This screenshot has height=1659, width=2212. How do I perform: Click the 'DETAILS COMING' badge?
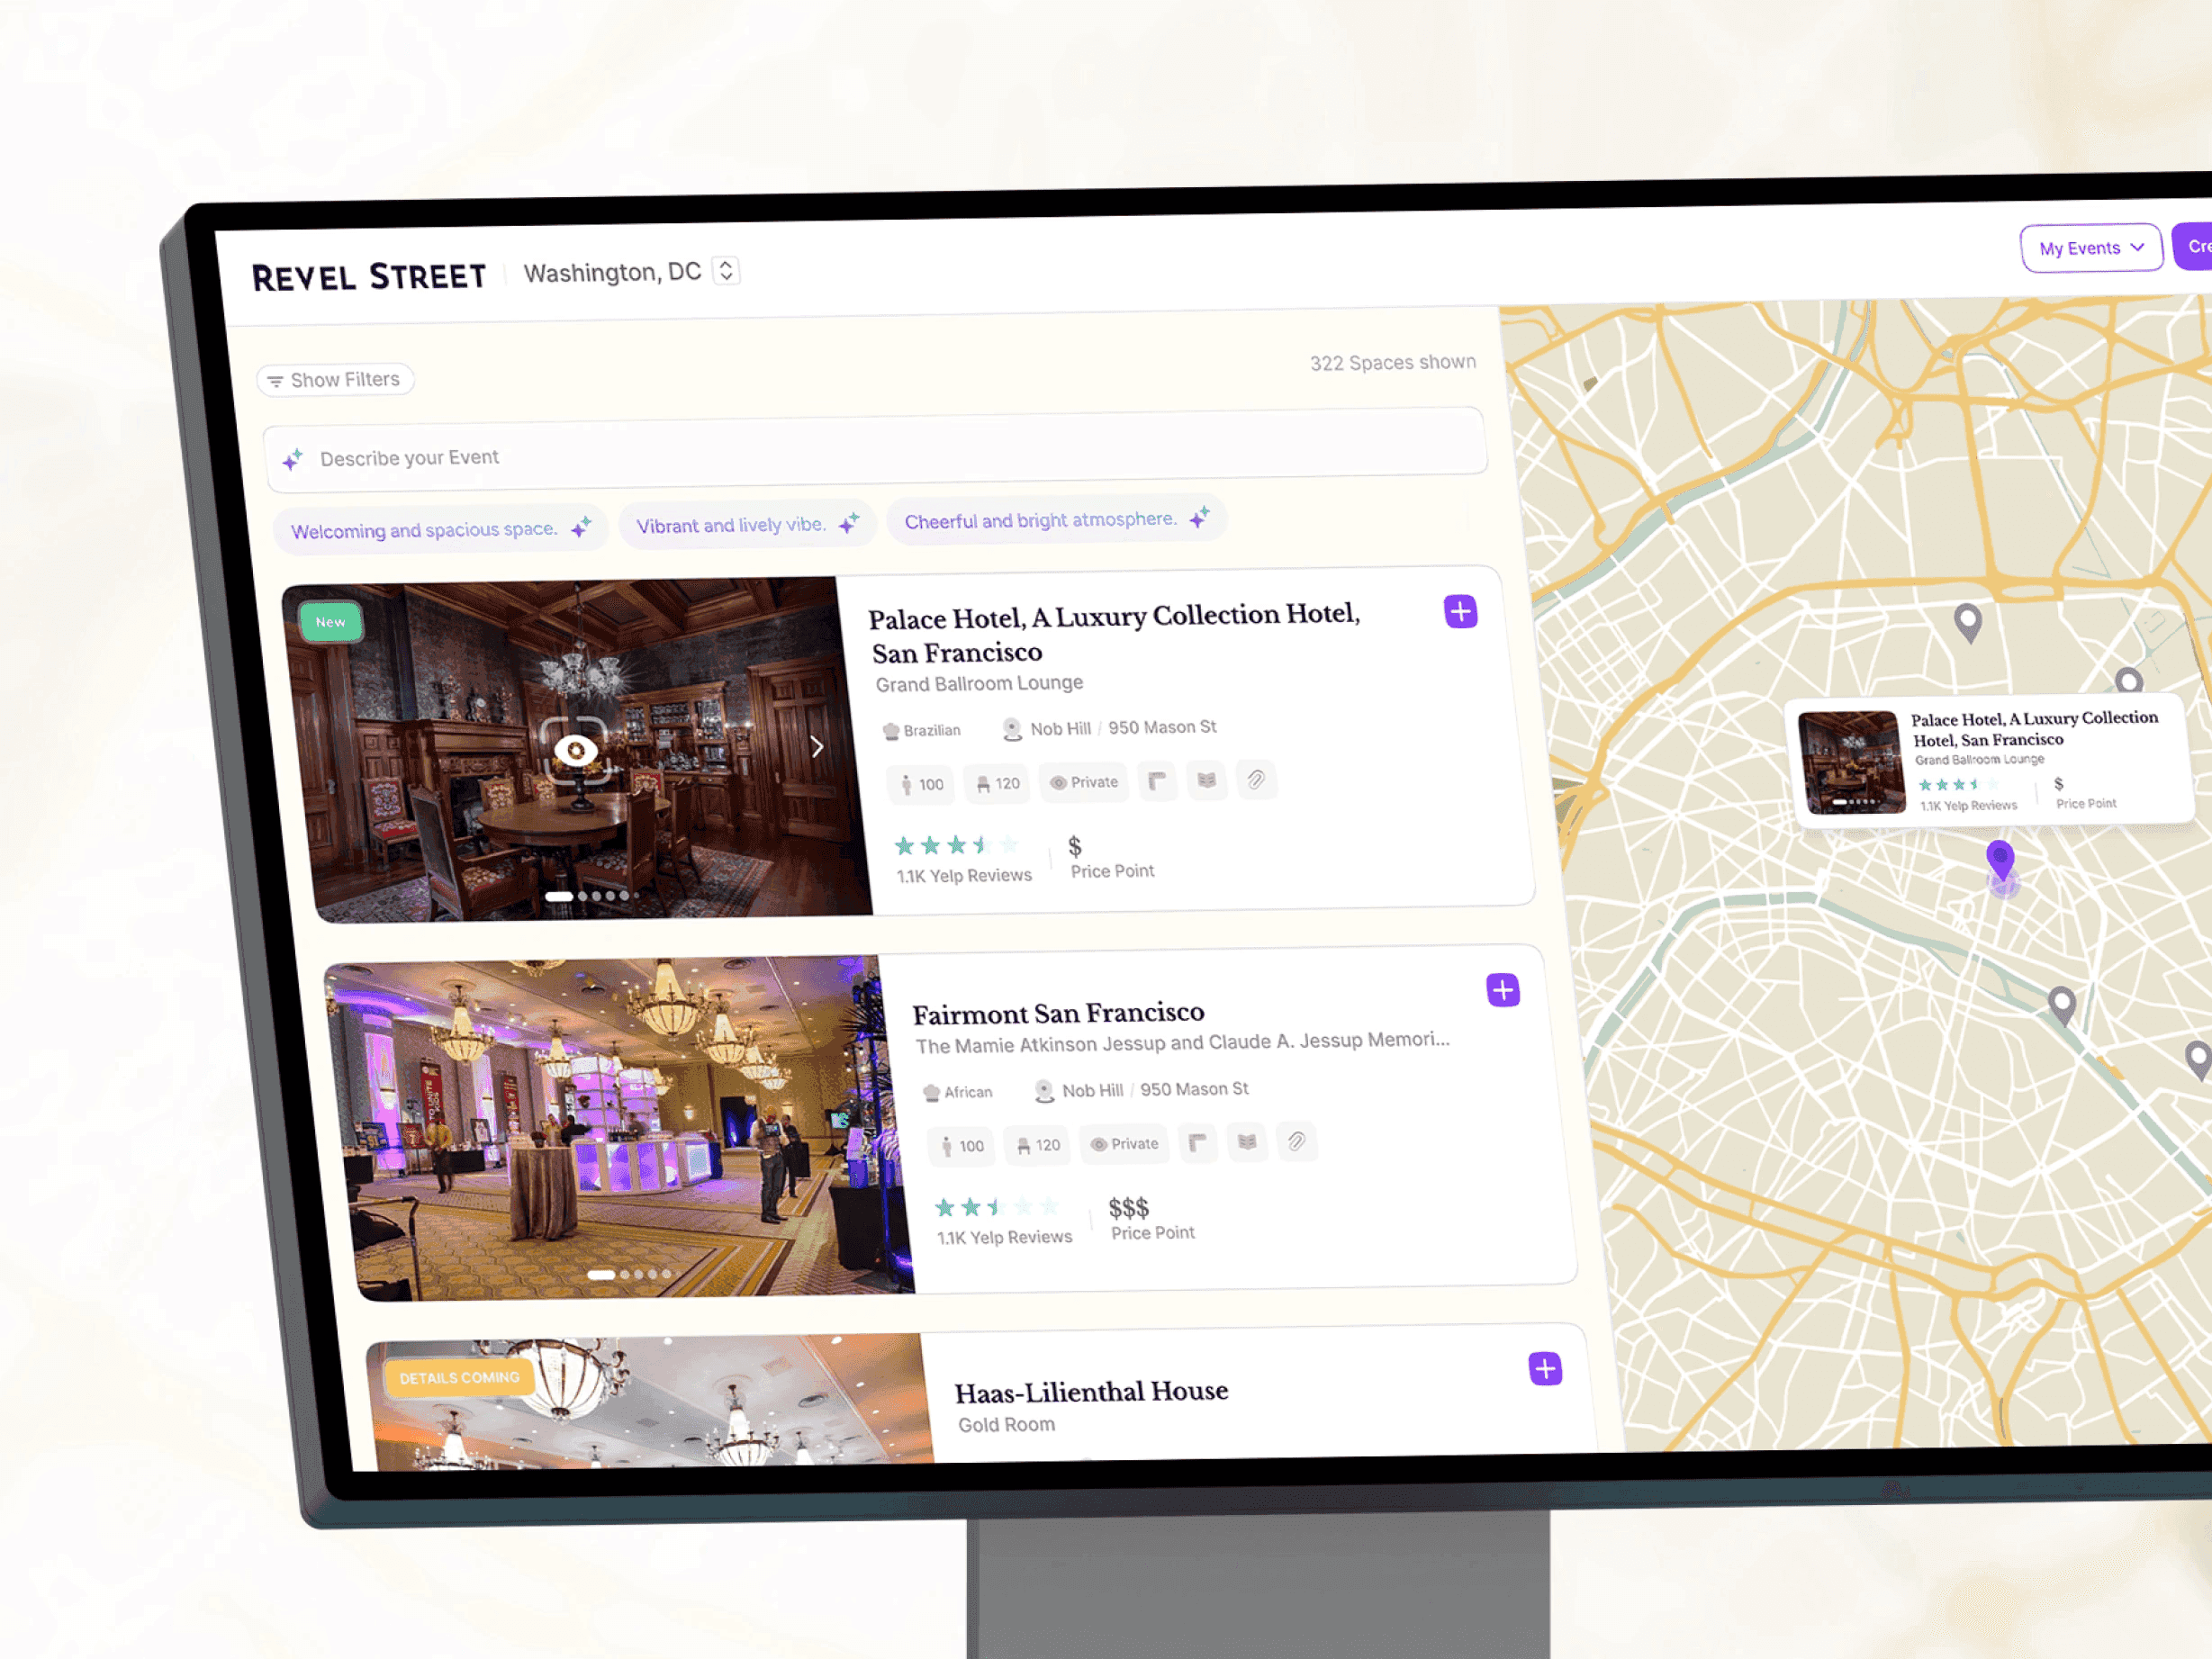click(x=459, y=1377)
